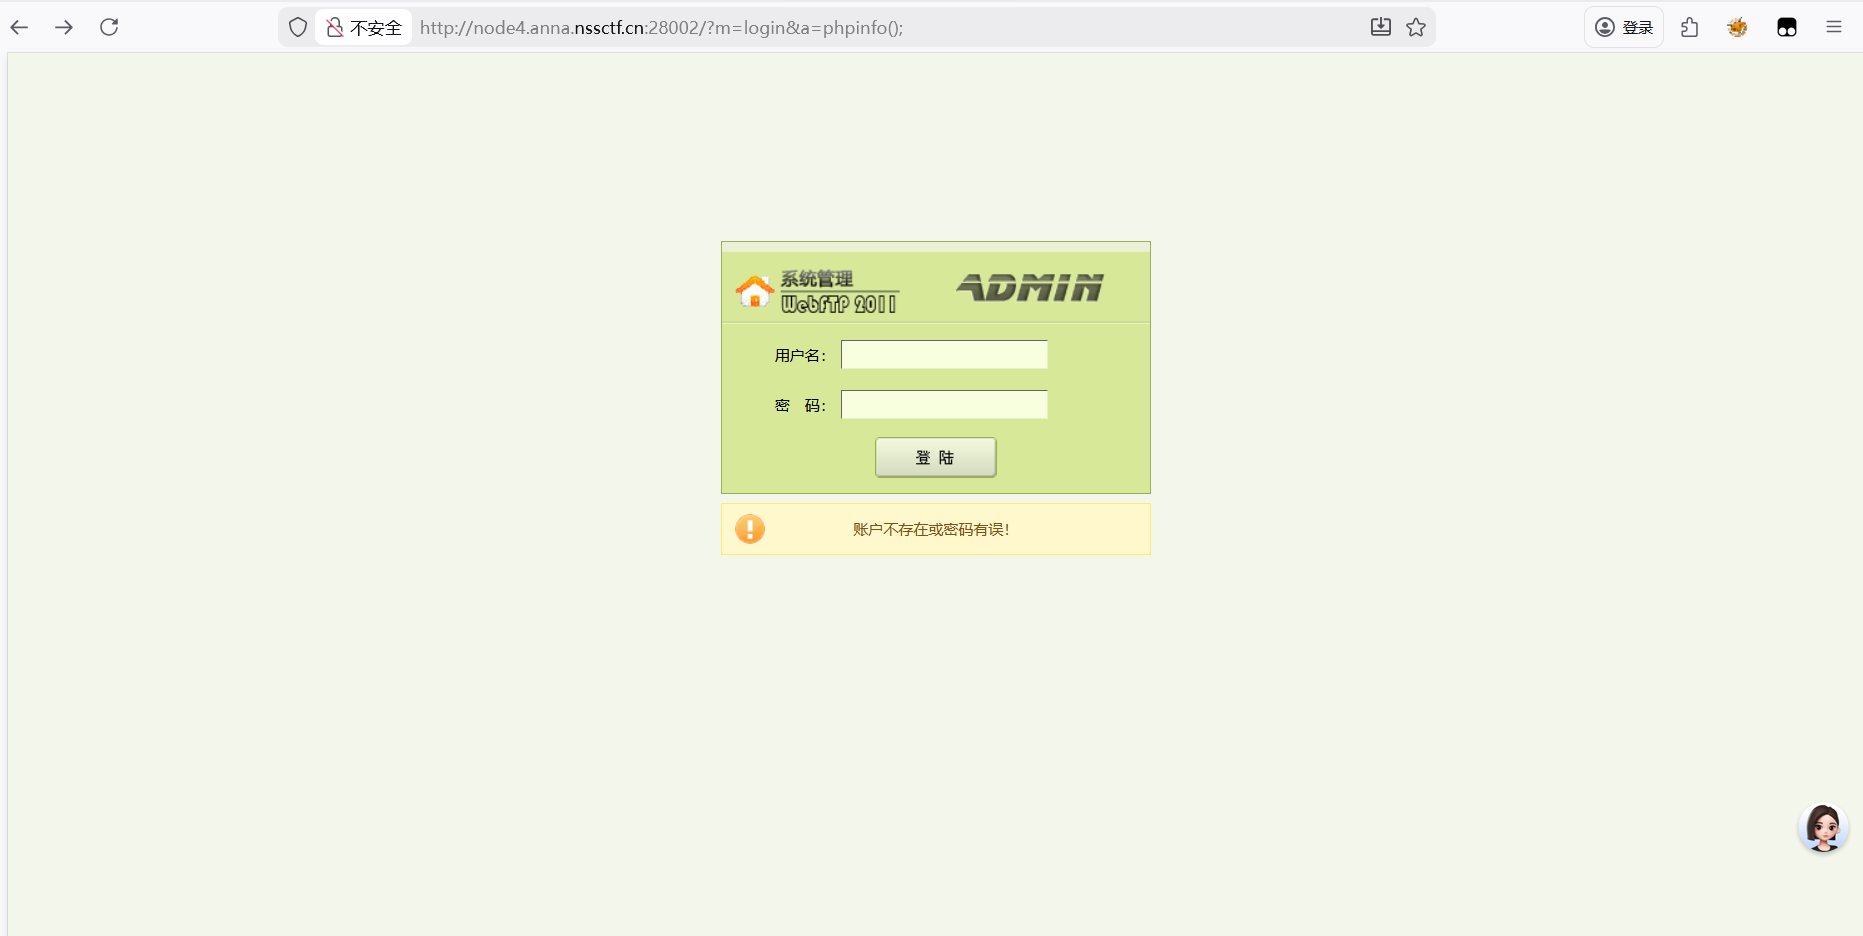Click the black square extension icon
The image size is (1863, 936).
click(1787, 27)
